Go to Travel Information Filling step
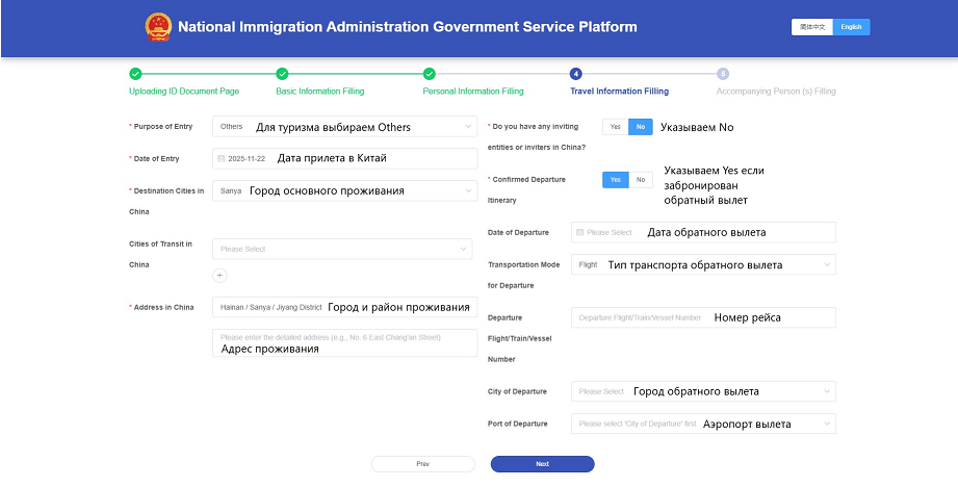The height and width of the screenshot is (500, 958). tap(619, 91)
